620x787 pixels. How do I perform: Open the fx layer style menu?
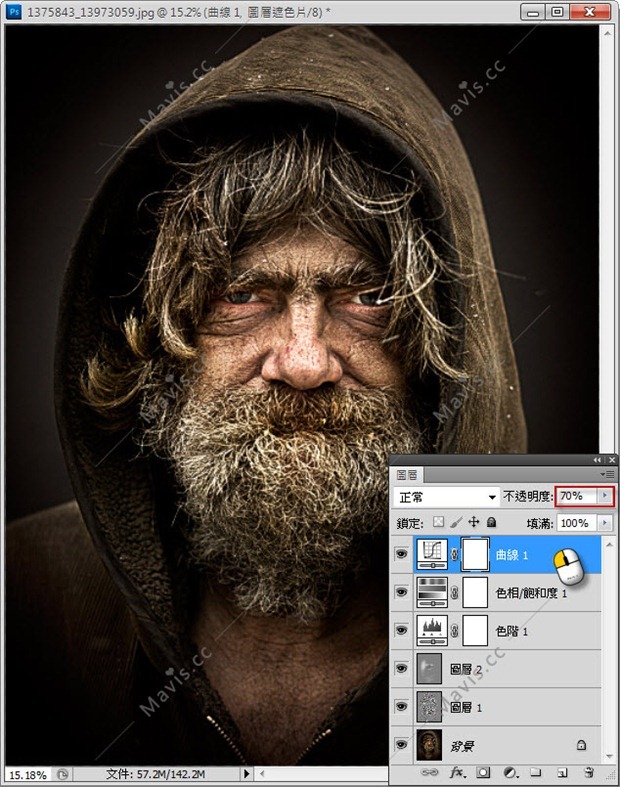tap(457, 772)
